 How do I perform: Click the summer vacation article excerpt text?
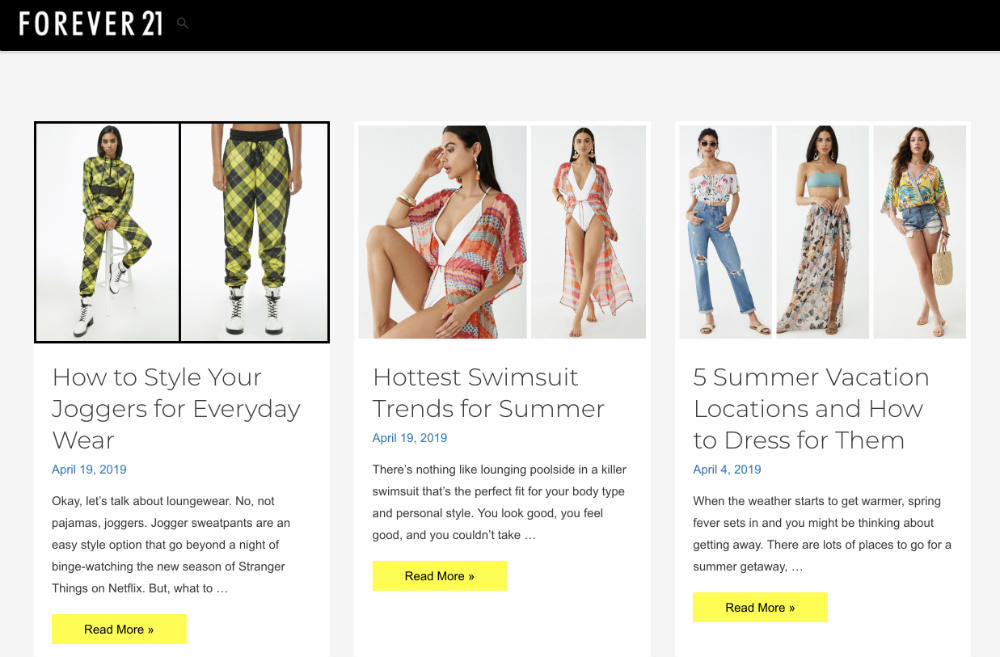(x=822, y=534)
